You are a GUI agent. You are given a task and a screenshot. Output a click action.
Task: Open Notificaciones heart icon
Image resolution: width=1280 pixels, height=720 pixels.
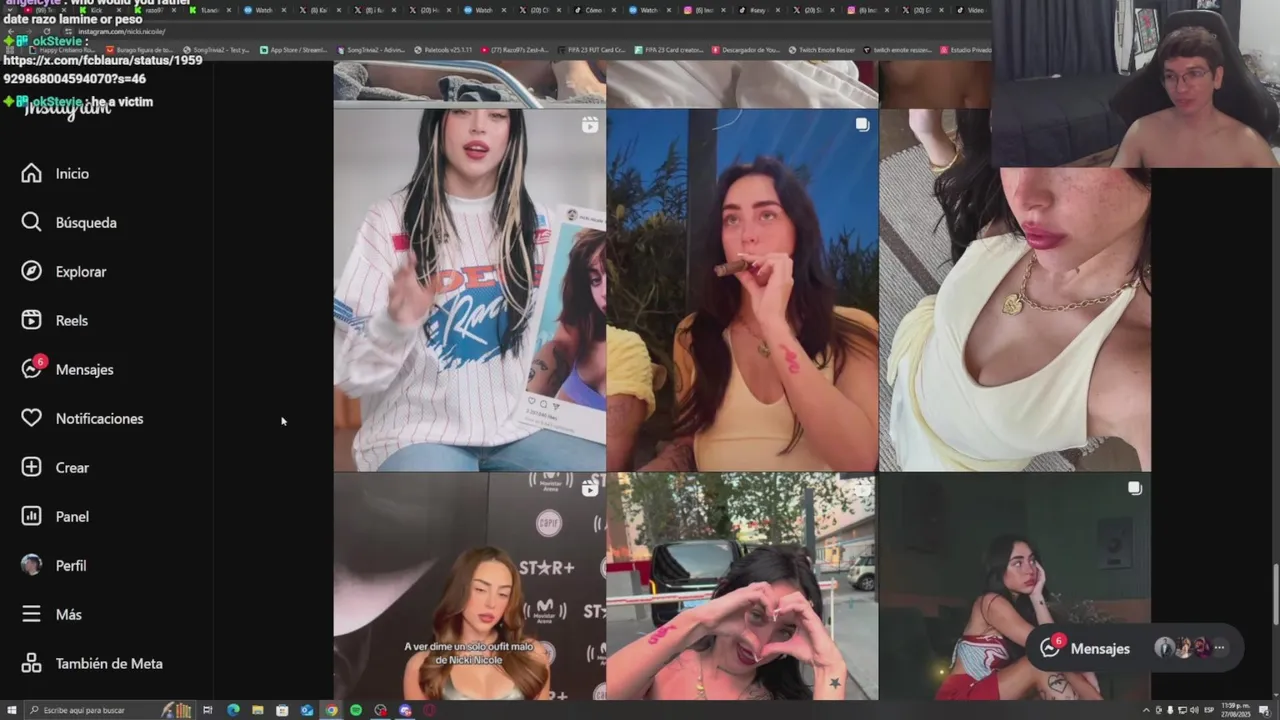[31, 418]
